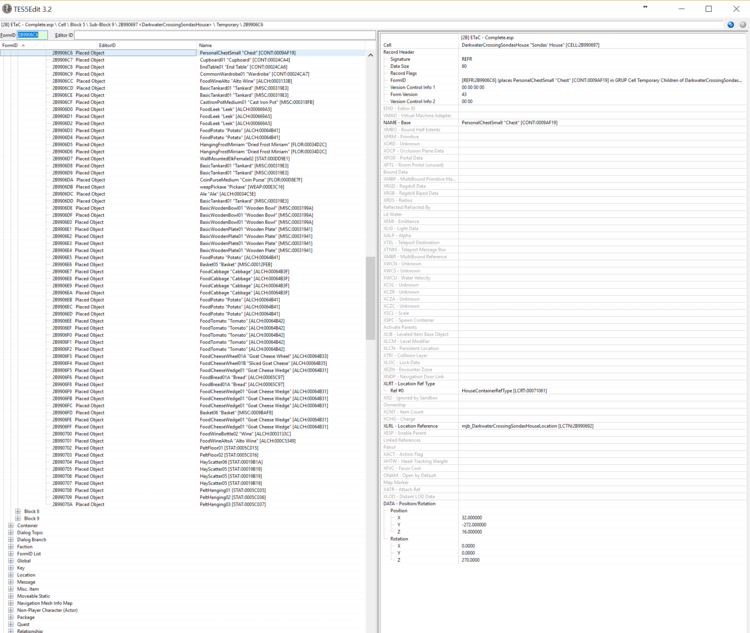Select the Quest tree label
Screen dimensions: 750x633
[23, 624]
